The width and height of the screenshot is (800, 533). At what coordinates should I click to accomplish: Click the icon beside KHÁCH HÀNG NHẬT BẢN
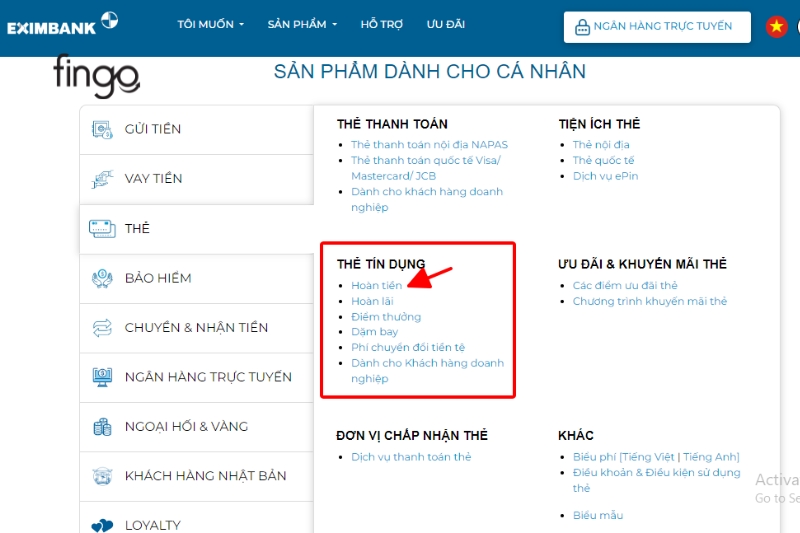pos(102,476)
